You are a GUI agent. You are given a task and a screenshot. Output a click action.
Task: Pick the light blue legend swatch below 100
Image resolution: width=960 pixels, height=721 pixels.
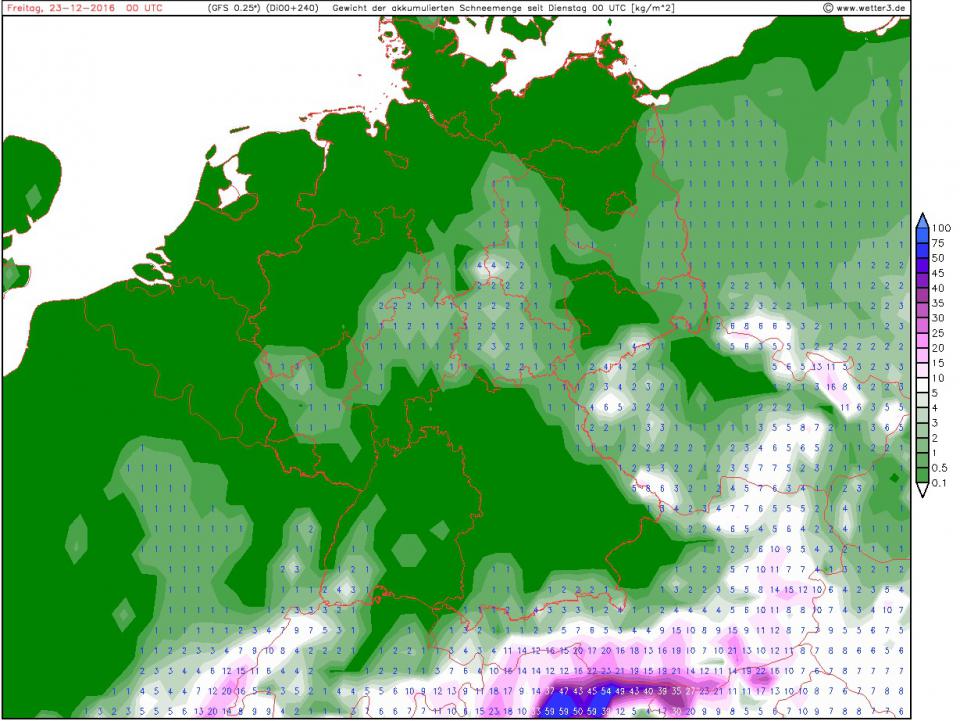click(x=920, y=235)
